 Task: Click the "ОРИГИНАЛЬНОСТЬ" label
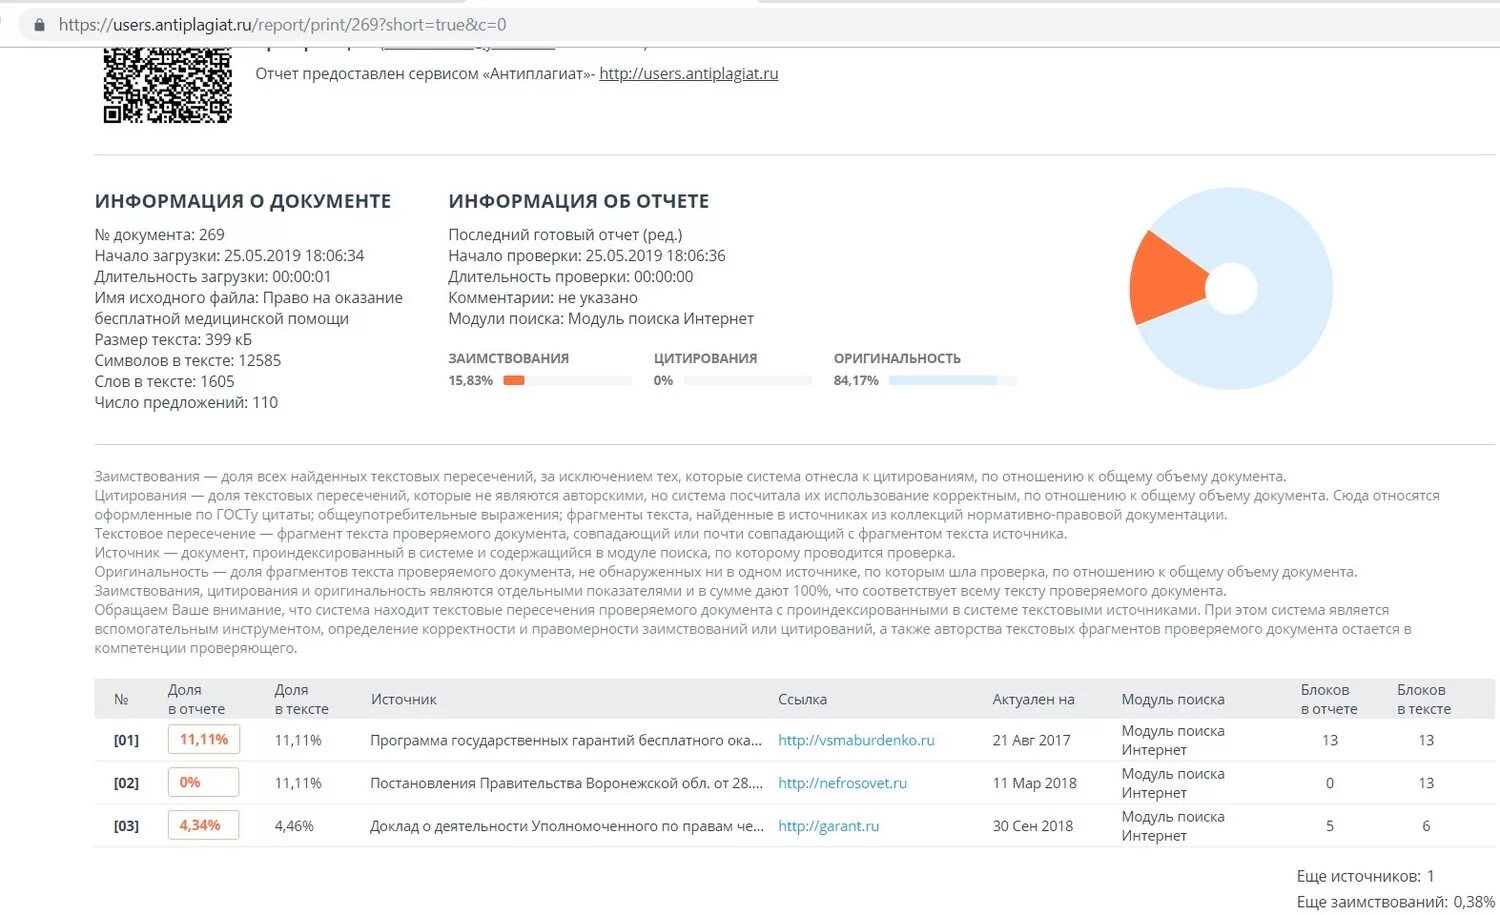(897, 359)
